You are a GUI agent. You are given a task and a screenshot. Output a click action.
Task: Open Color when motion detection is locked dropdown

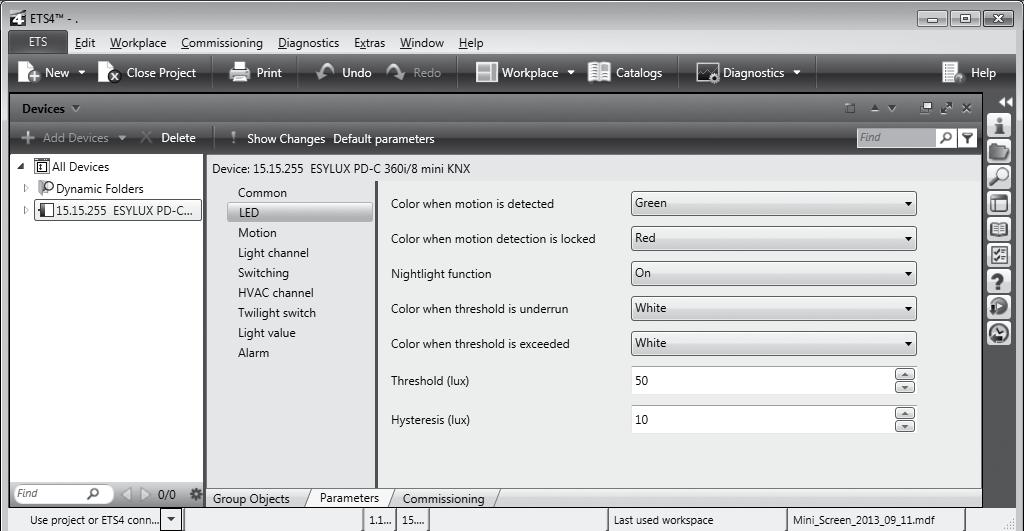(x=773, y=238)
